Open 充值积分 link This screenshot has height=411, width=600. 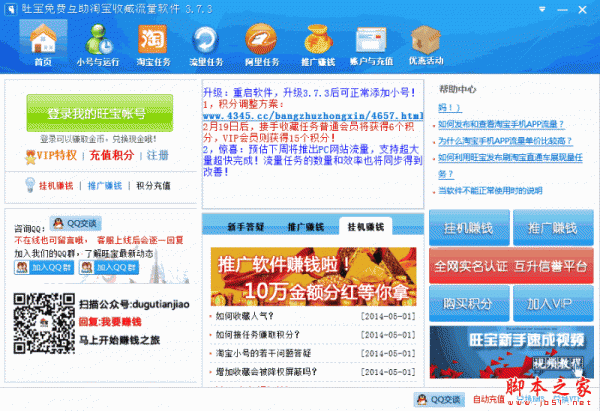click(112, 155)
